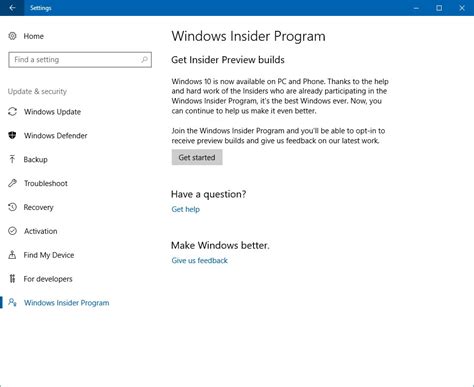Click the Give us feedback link

point(199,260)
